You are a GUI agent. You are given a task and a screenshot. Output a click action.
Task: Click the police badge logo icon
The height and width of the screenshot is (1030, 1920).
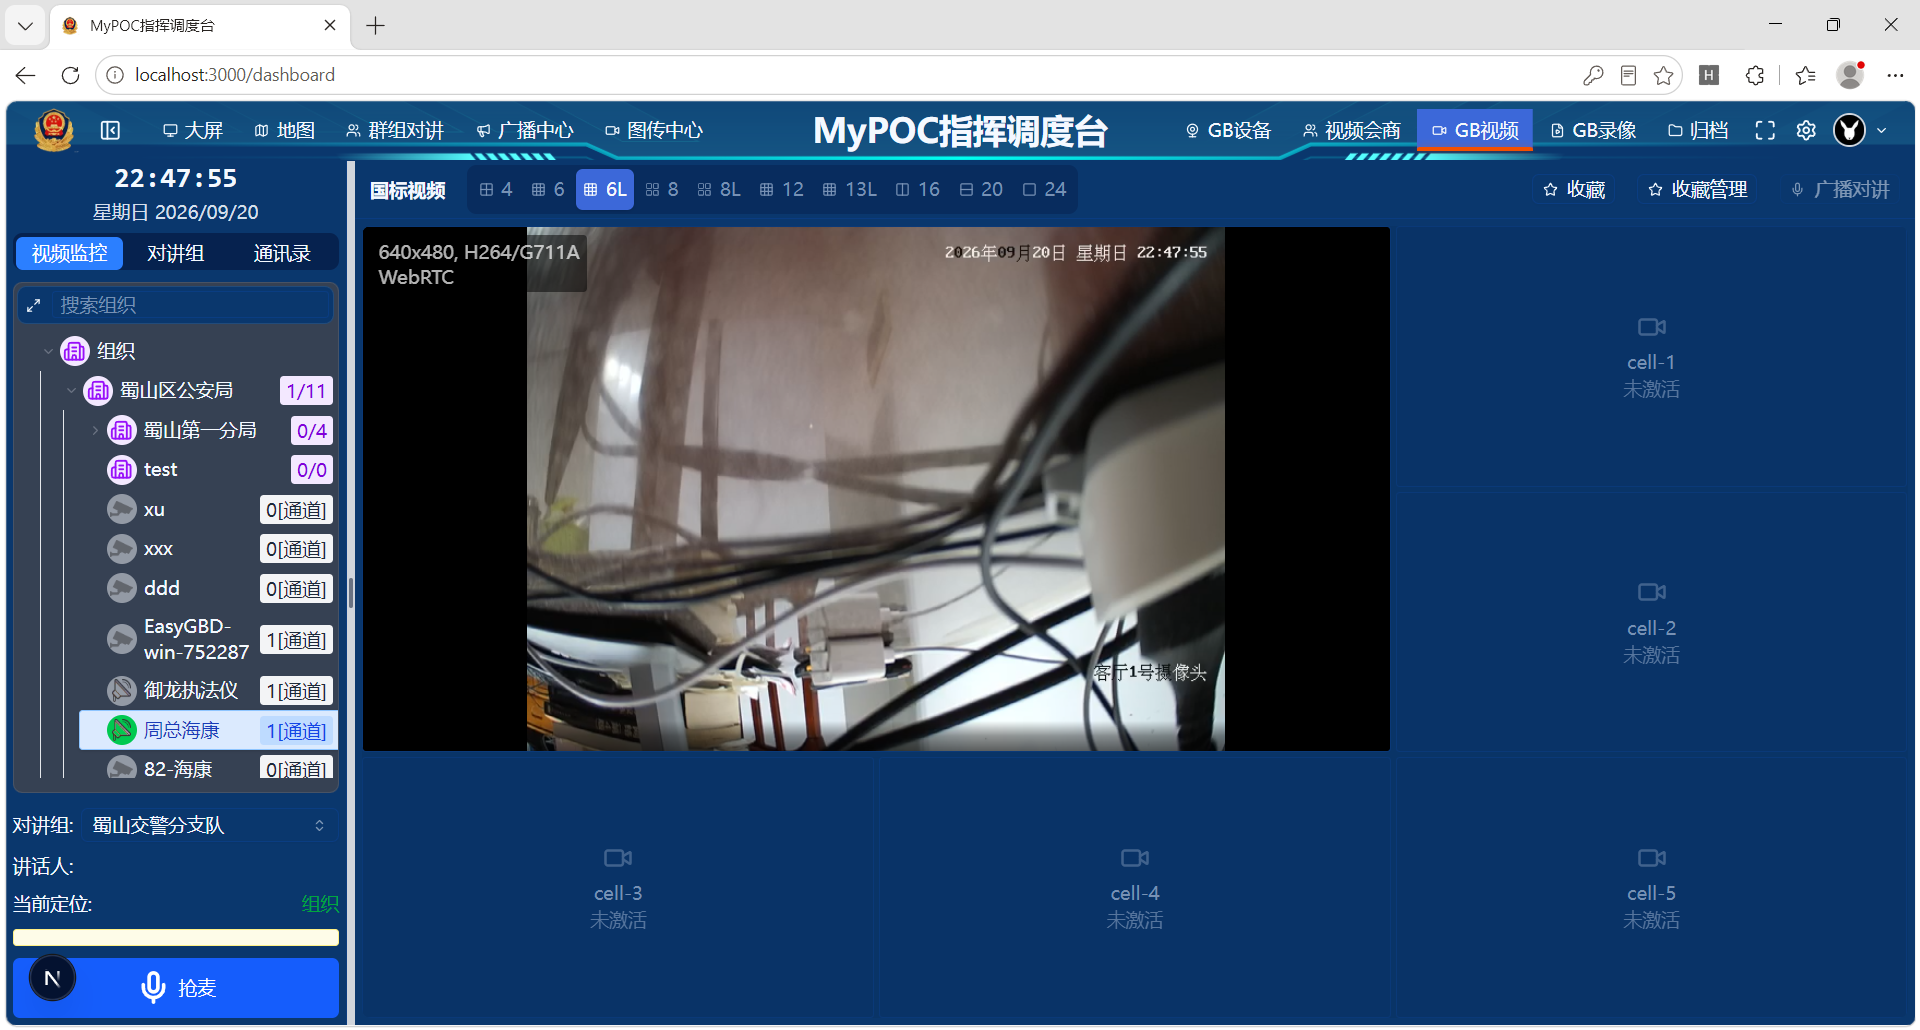(x=53, y=130)
